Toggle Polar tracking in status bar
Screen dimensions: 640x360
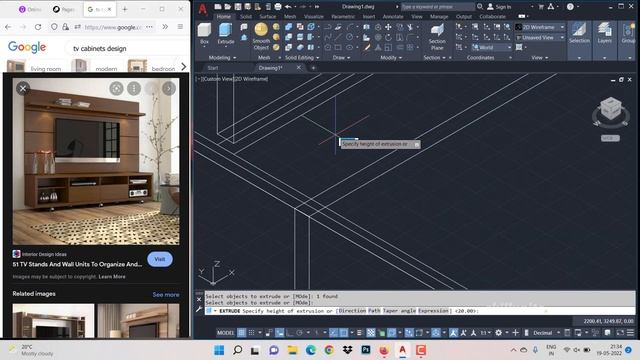click(x=299, y=333)
